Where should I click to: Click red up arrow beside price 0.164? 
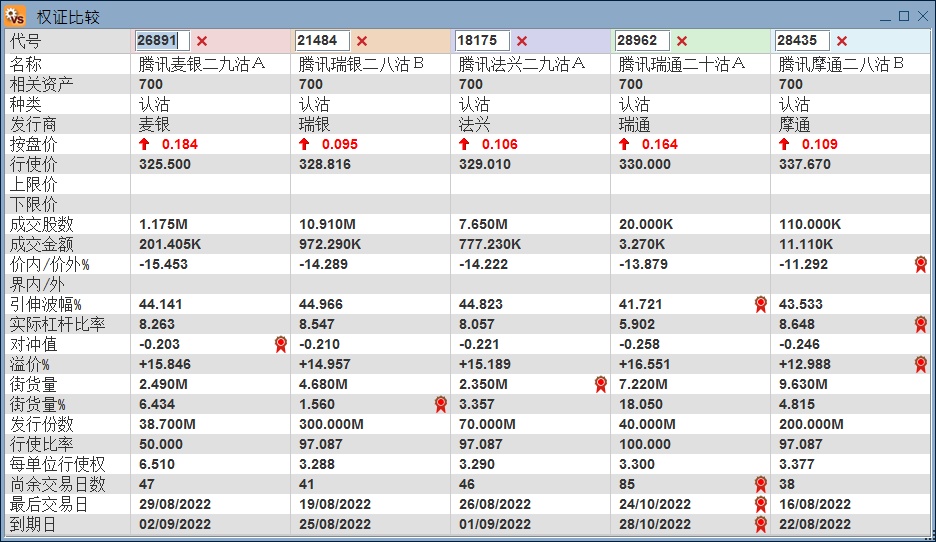(x=624, y=144)
